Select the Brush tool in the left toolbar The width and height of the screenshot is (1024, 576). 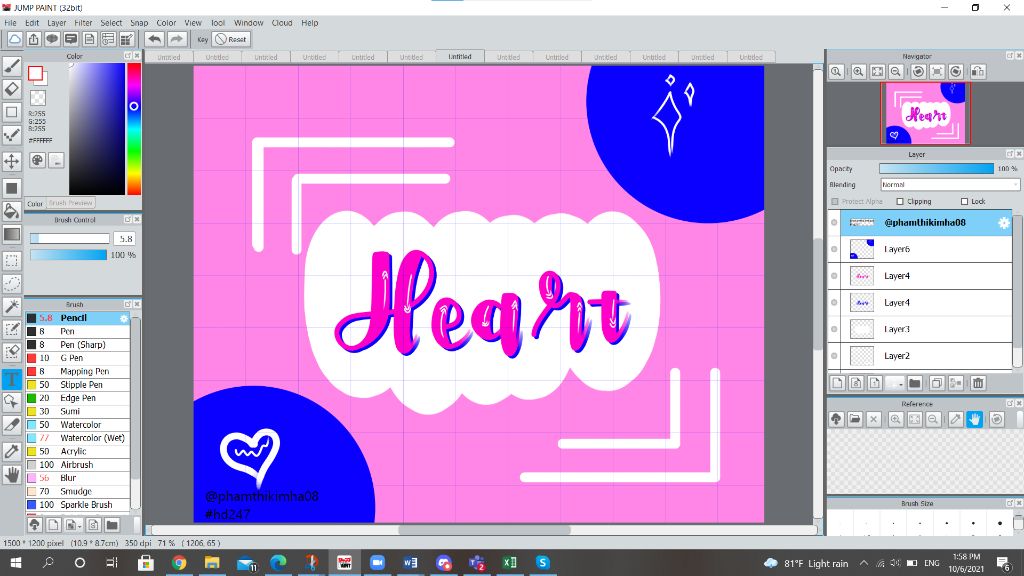coord(12,66)
